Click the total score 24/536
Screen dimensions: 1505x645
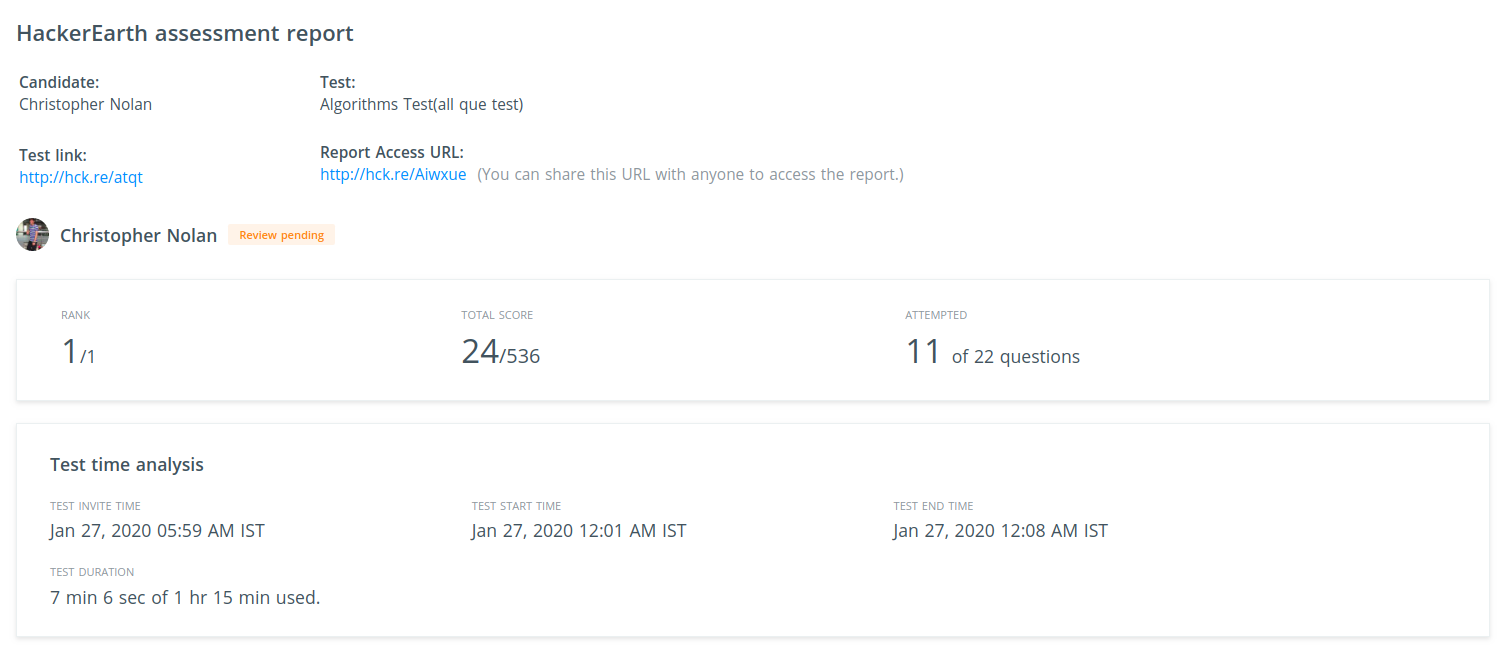coord(500,352)
